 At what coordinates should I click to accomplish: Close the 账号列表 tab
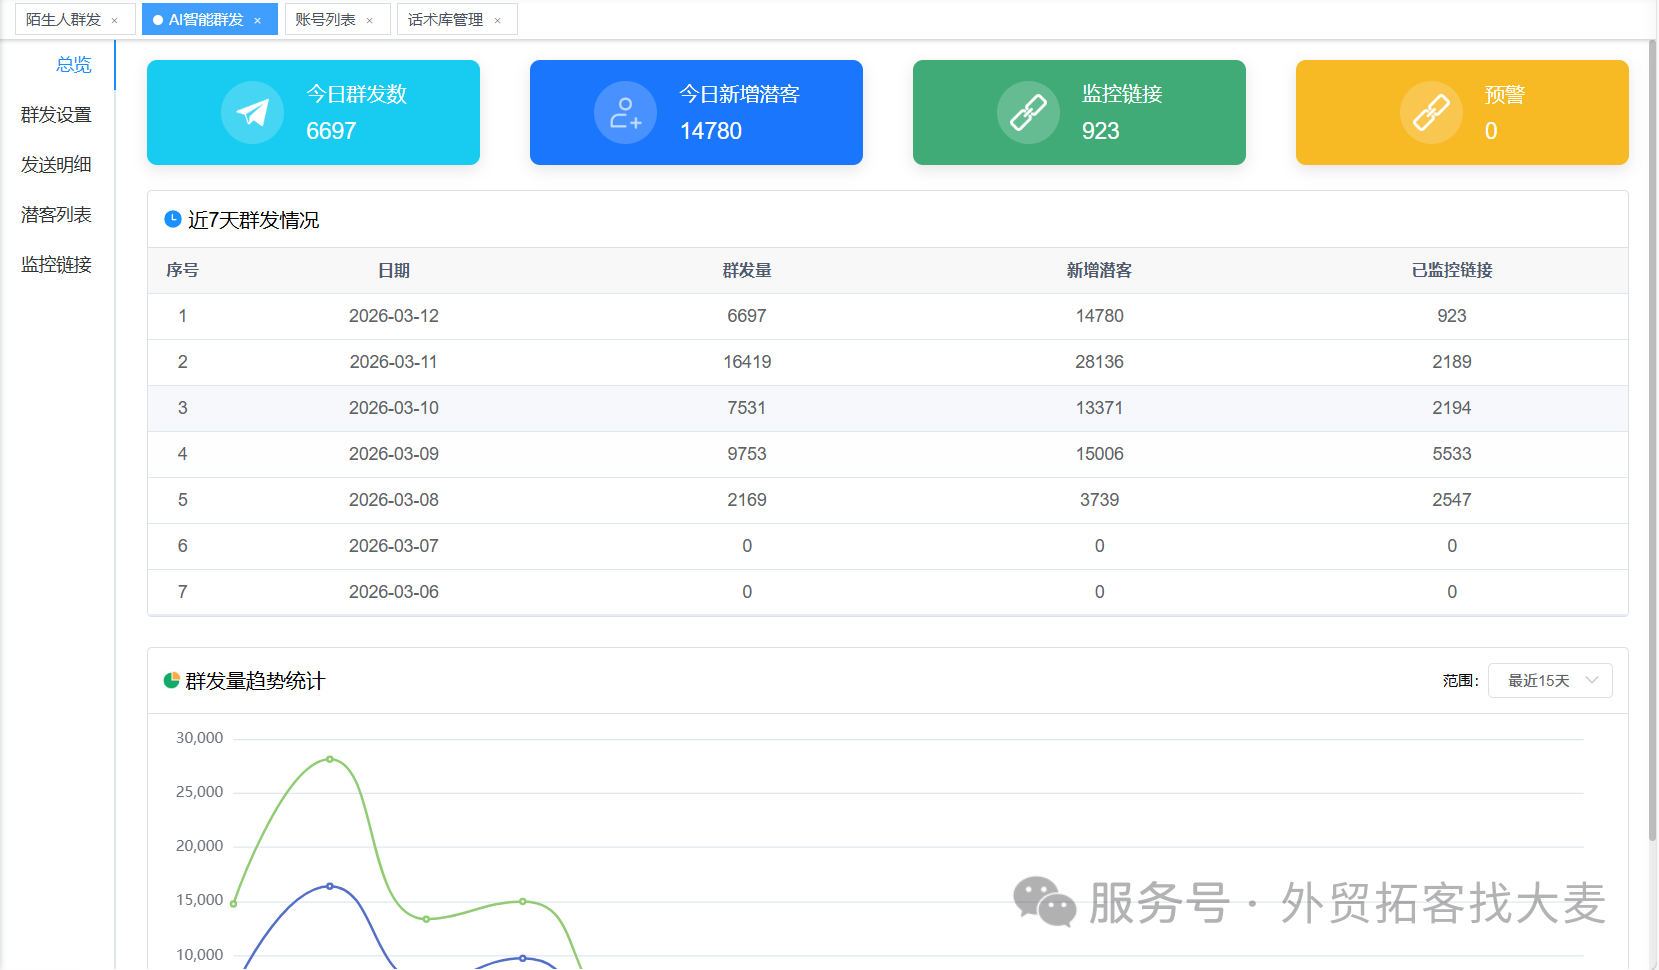[369, 20]
